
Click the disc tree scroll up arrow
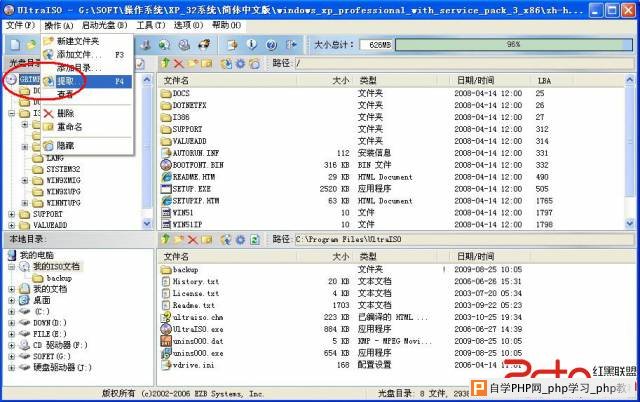pos(147,80)
